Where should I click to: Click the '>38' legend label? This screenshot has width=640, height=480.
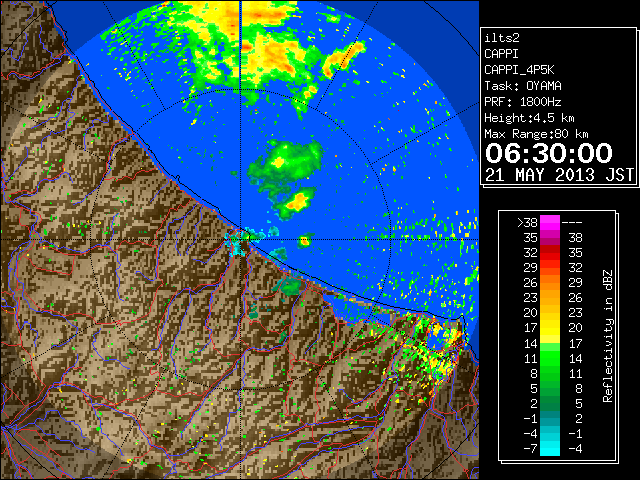pos(527,223)
